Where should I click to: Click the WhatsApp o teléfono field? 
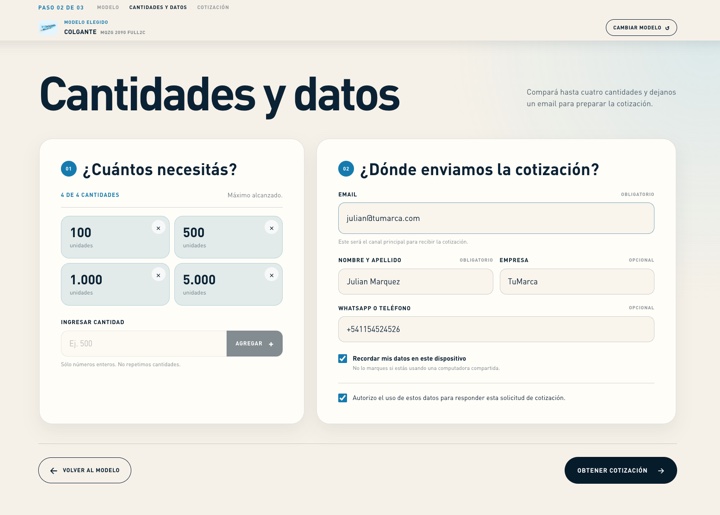pyautogui.click(x=496, y=329)
